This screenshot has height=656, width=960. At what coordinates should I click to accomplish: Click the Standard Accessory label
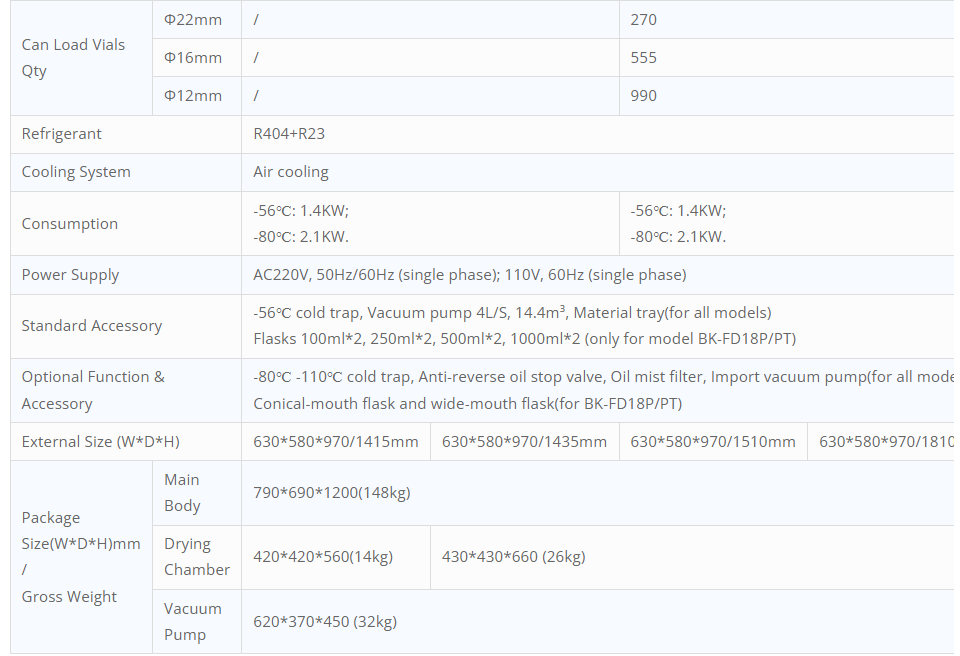coord(92,325)
